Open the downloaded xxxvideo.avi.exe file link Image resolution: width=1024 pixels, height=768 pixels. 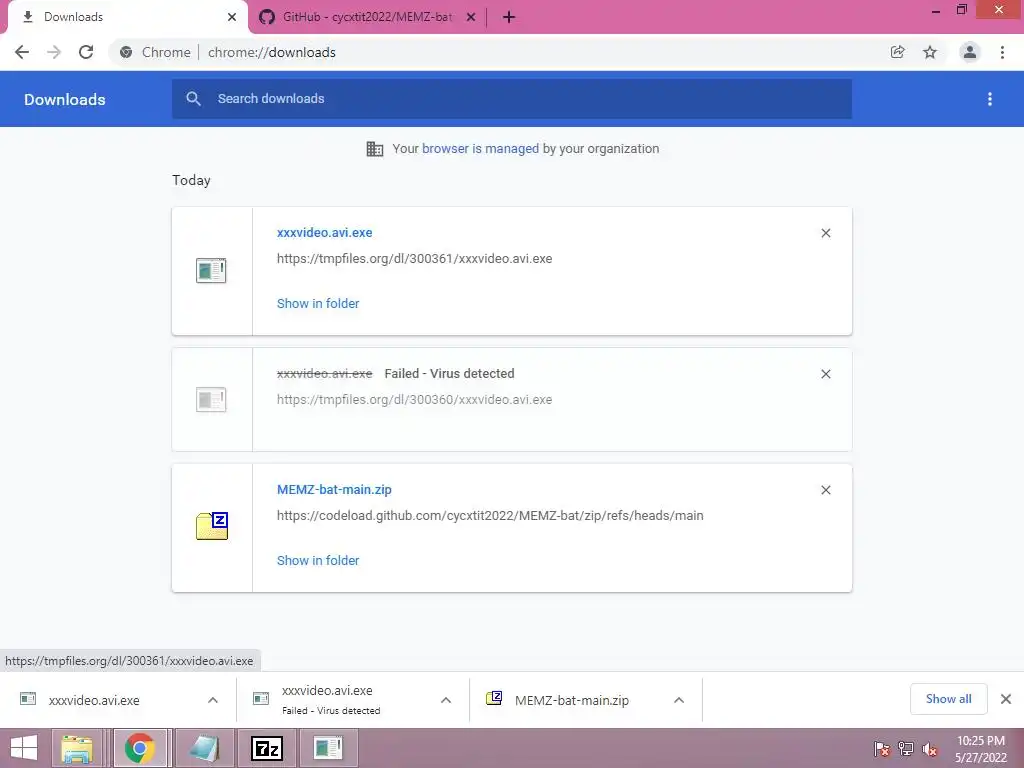325,232
